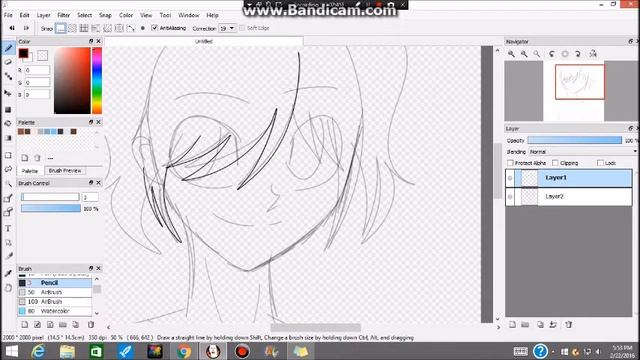Select the rectangular Select tool
This screenshot has width=640, height=360.
point(8,156)
